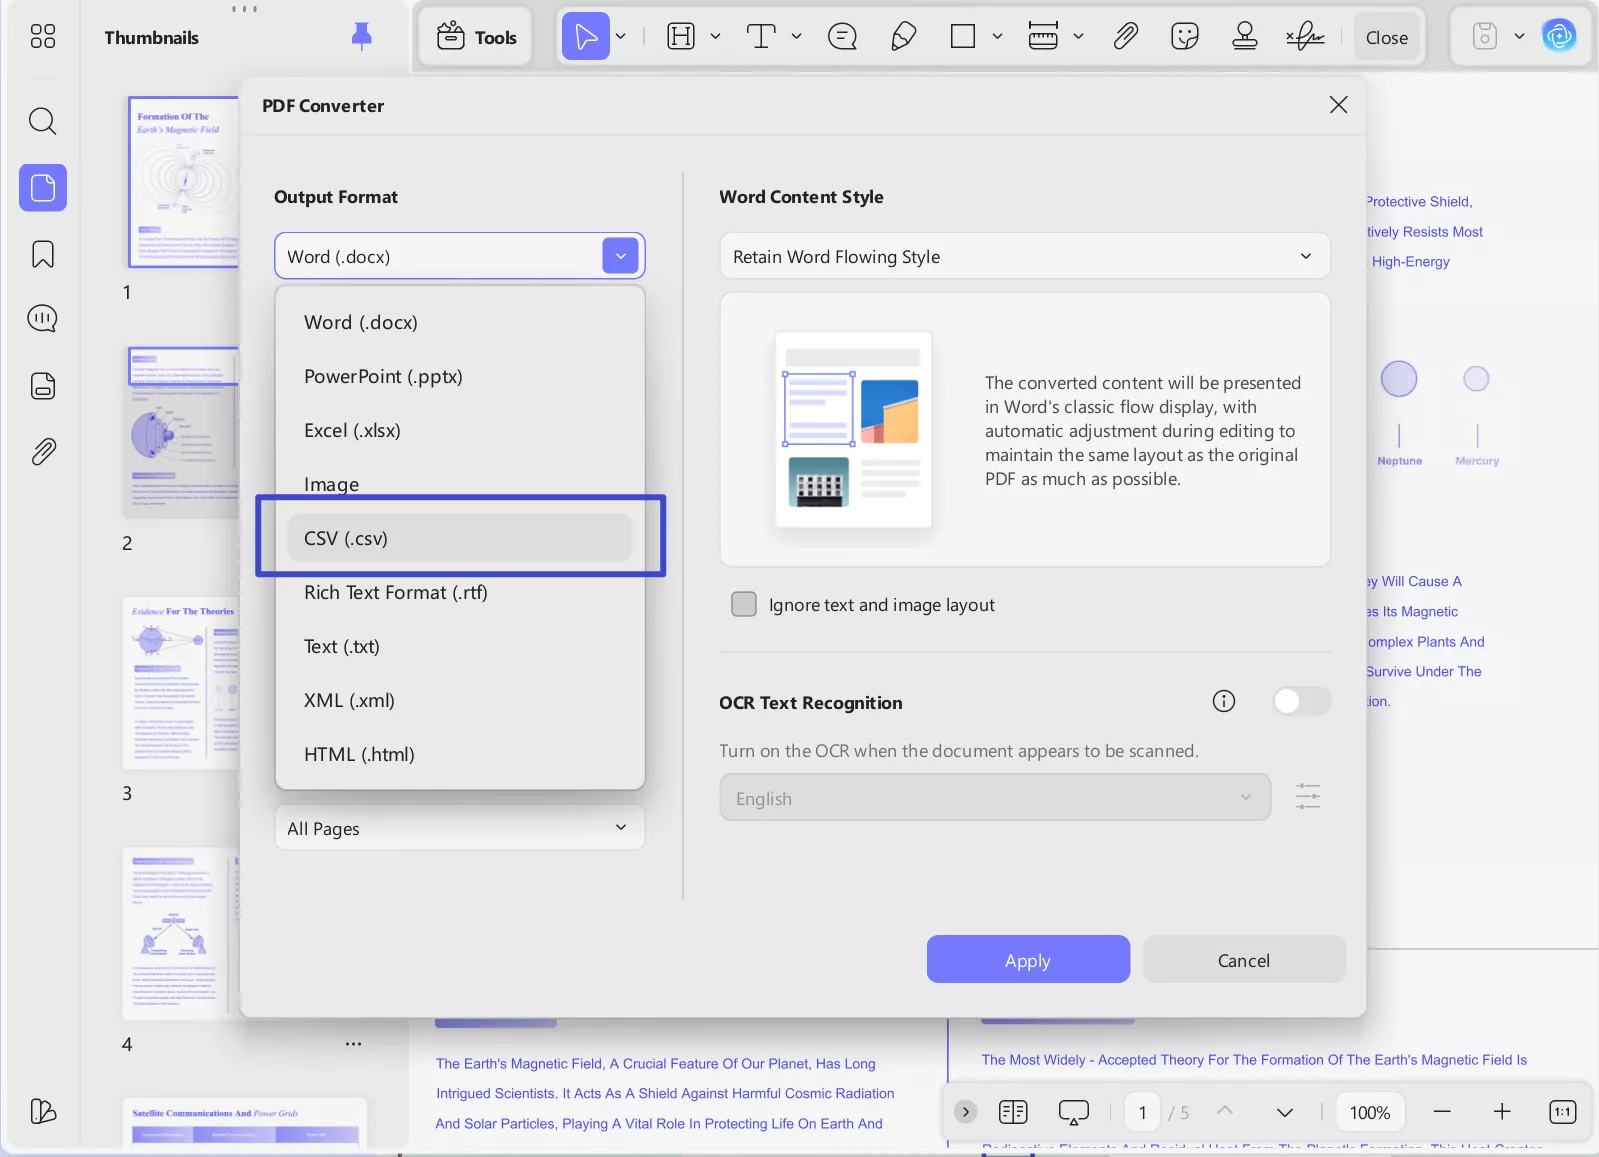
Task: Select the rectangle shape tool
Action: [x=963, y=37]
